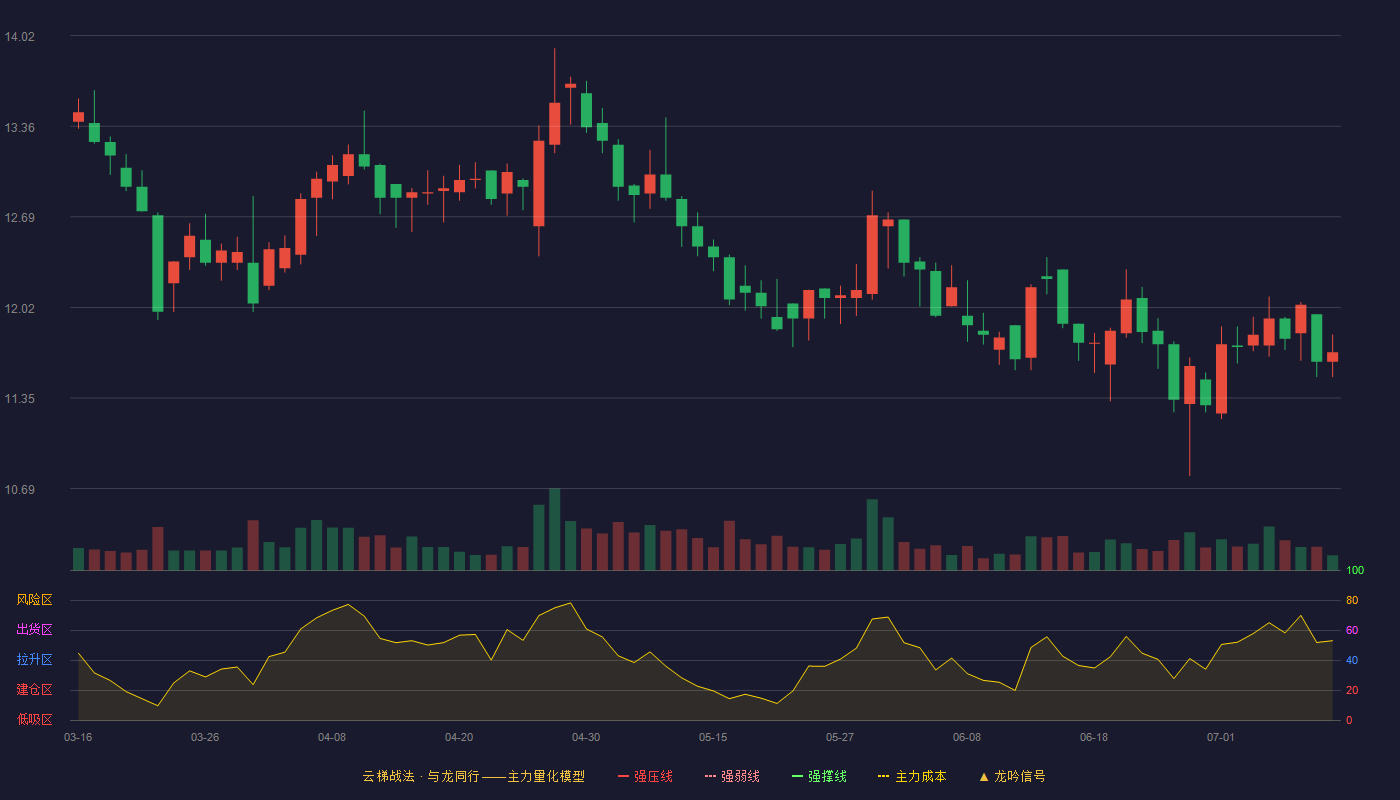1400x800 pixels.
Task: Click the 07-01 date label
Action: tap(1221, 737)
